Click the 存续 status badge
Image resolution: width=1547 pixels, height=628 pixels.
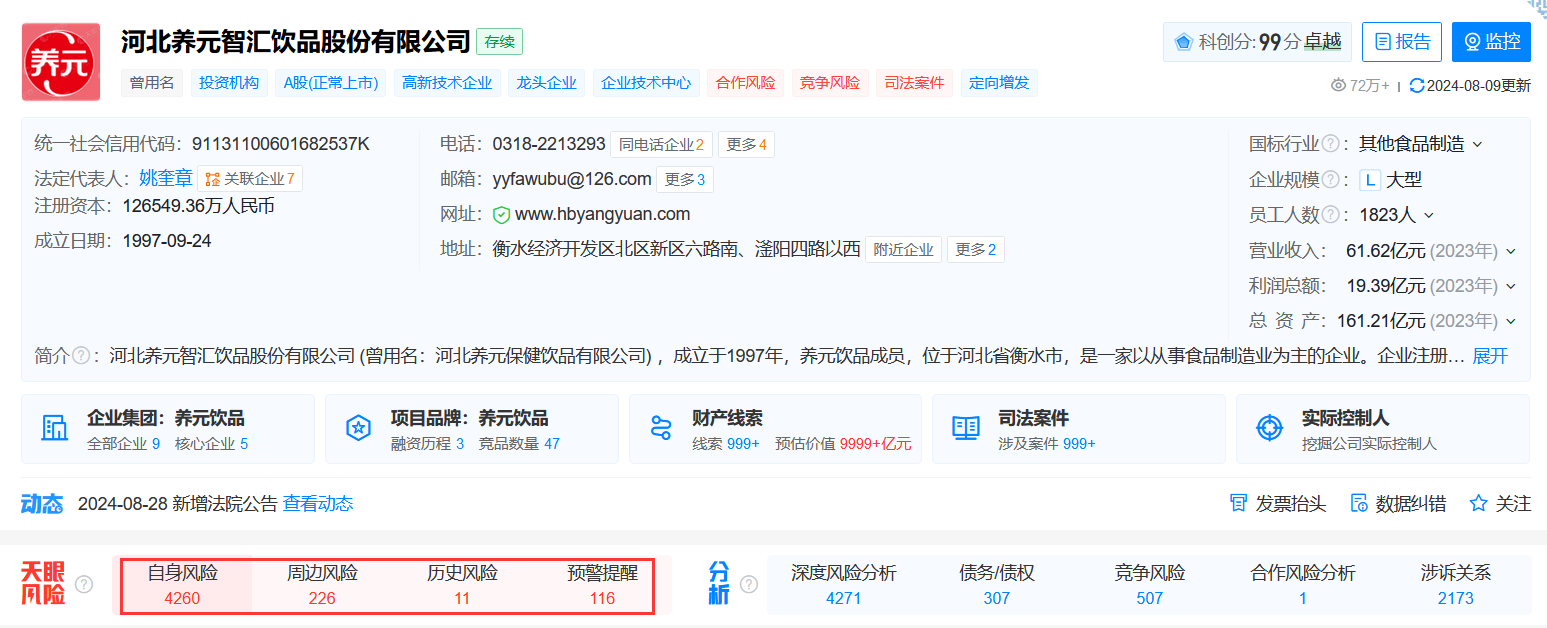(x=499, y=42)
